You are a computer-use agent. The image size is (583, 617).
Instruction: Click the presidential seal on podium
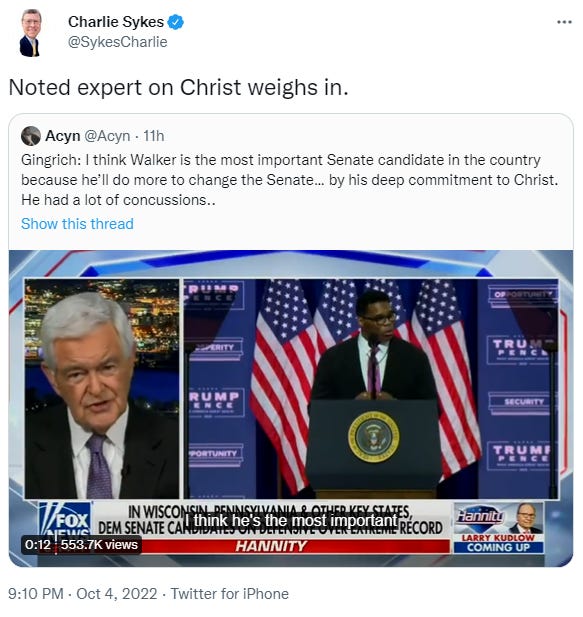pos(373,437)
